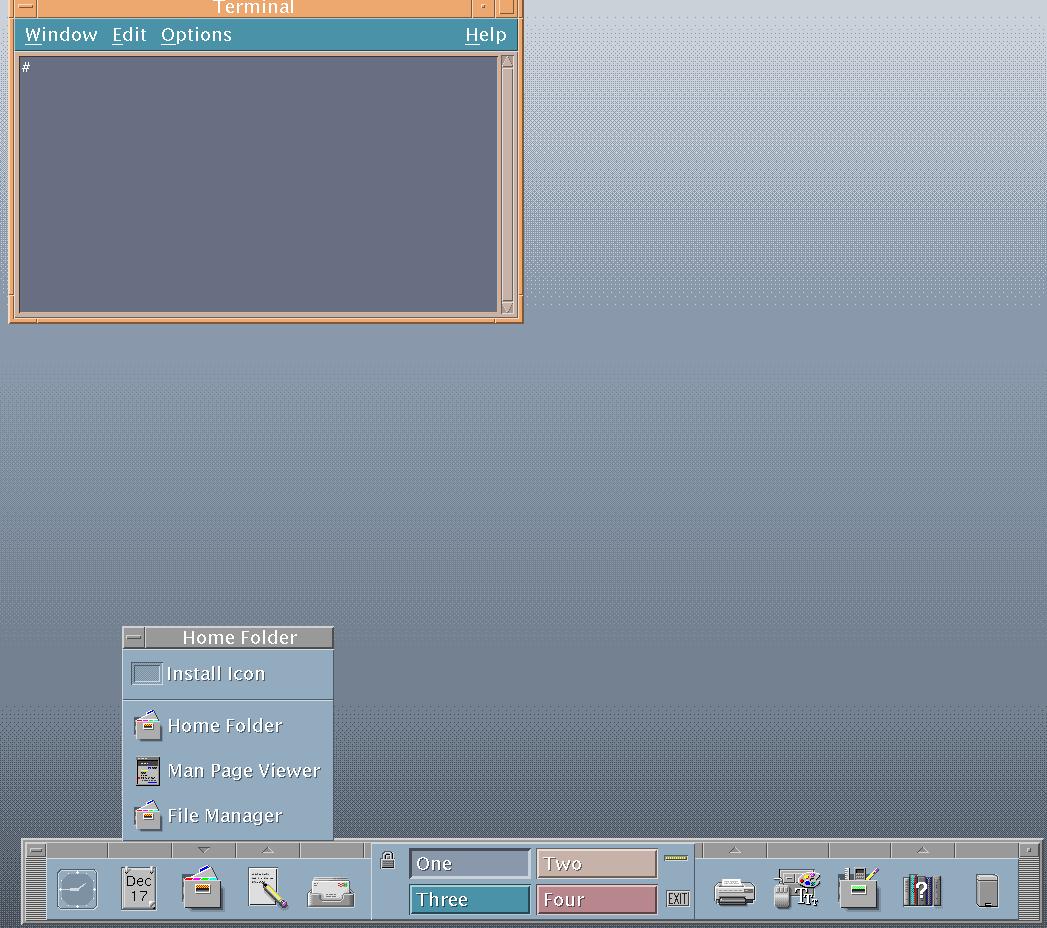Launch Style Manager palette icon
This screenshot has height=928, width=1047.
tap(797, 888)
